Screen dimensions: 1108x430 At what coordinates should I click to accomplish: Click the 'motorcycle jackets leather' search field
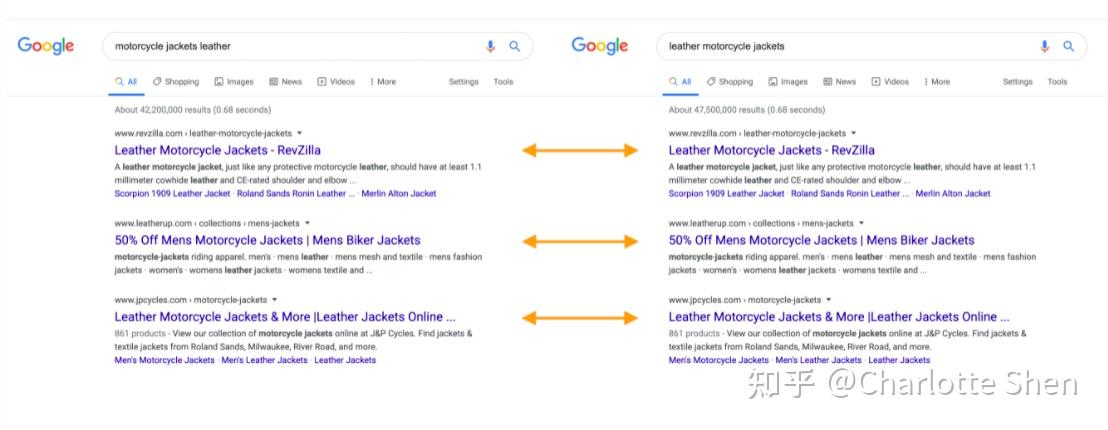[x=290, y=46]
